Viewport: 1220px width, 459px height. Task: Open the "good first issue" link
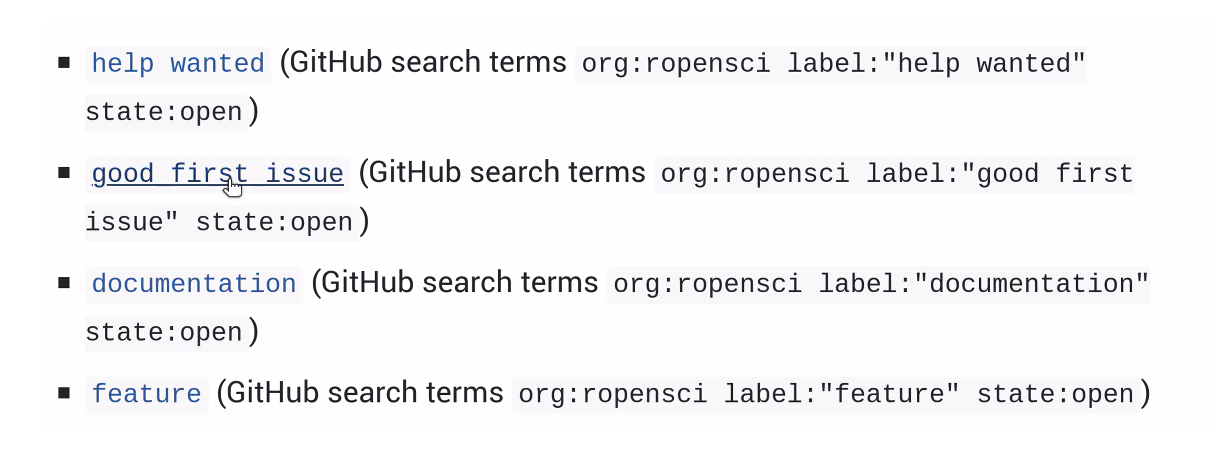tap(217, 174)
